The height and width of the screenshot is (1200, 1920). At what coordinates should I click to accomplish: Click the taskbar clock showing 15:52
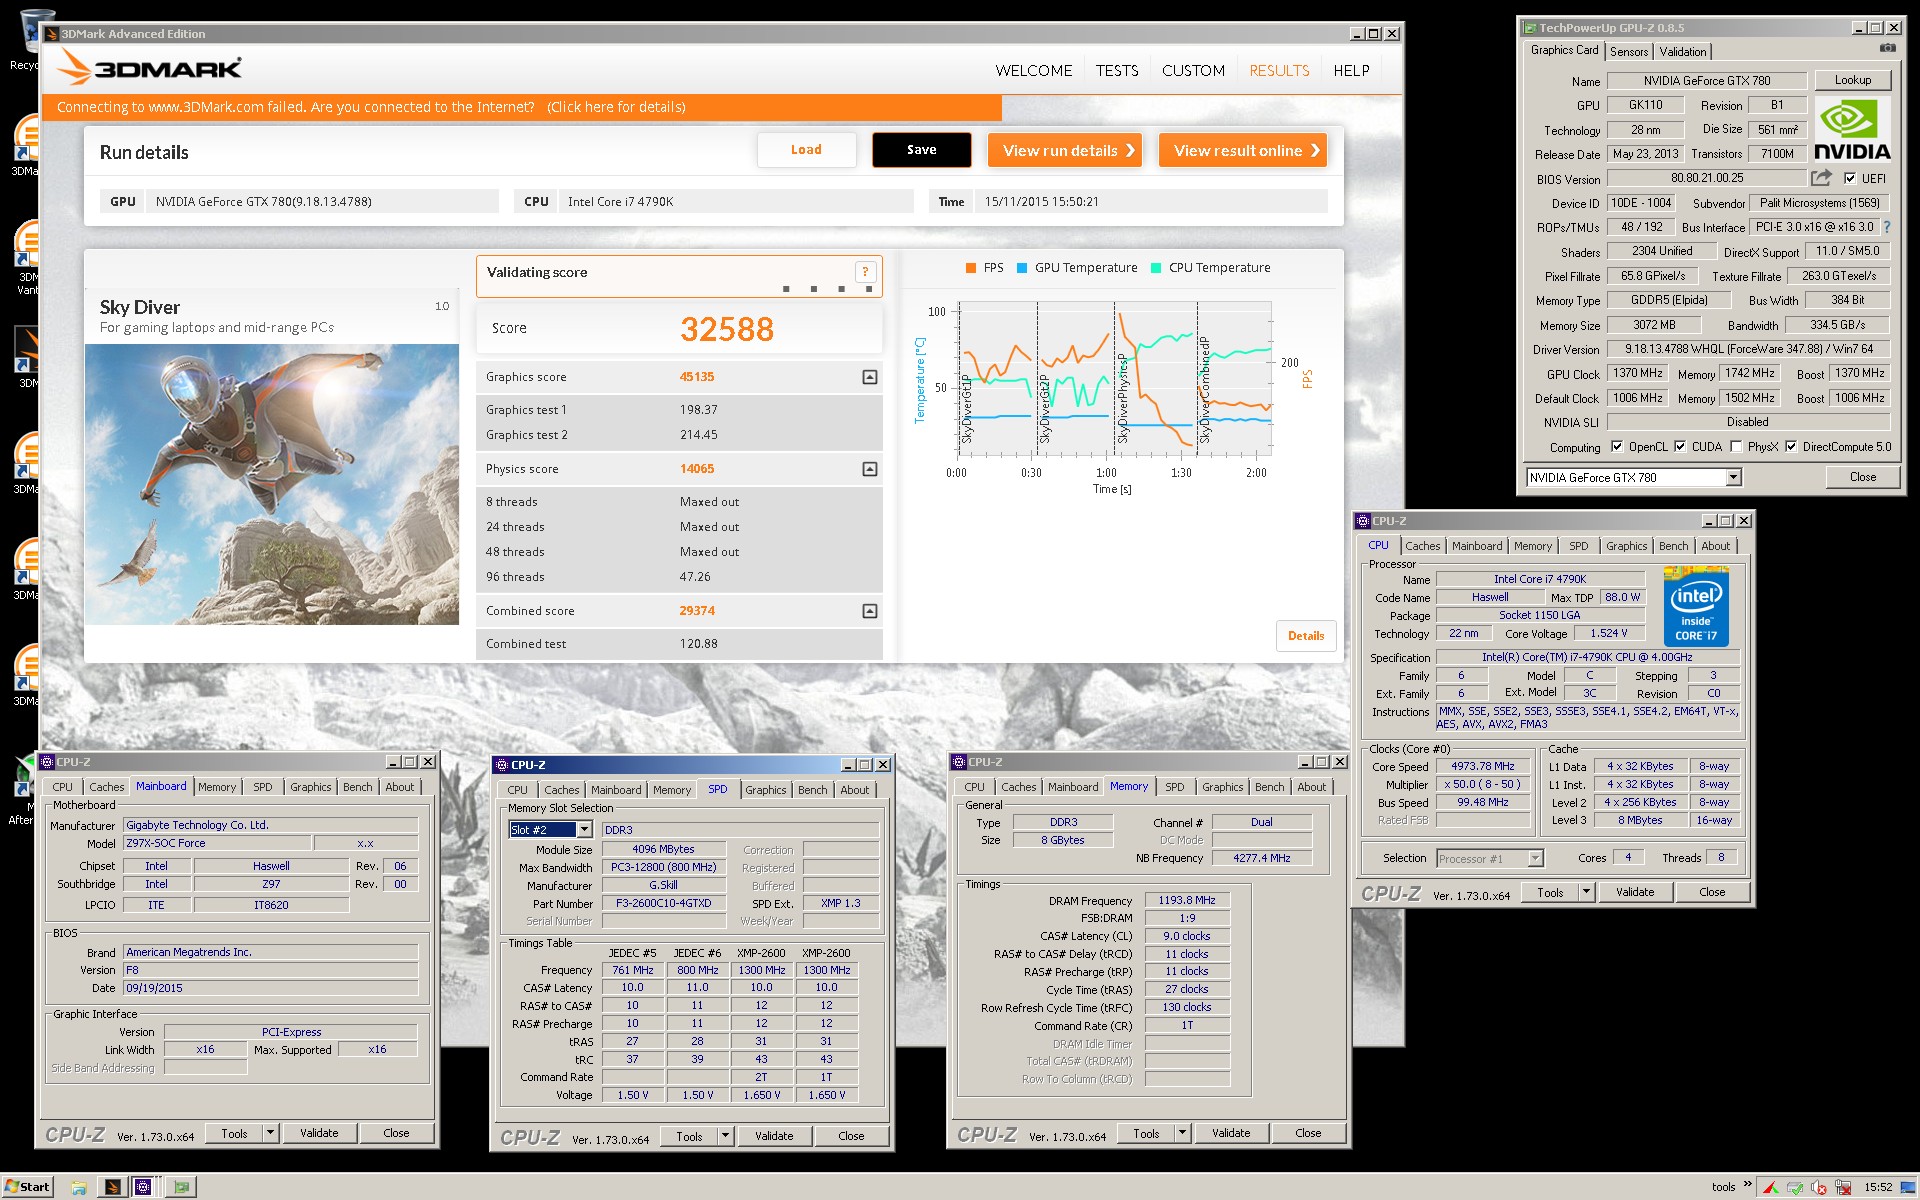point(1877,1187)
